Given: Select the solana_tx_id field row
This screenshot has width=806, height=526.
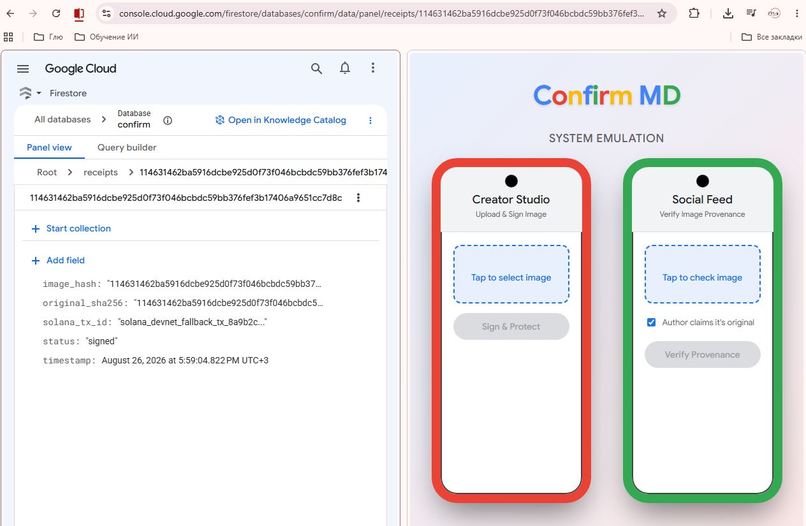Looking at the screenshot, I should (x=154, y=322).
